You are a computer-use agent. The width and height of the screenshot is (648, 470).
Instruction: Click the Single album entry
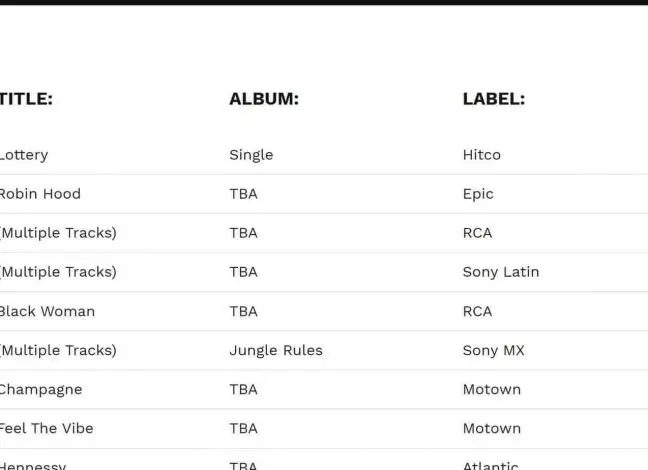coord(251,155)
